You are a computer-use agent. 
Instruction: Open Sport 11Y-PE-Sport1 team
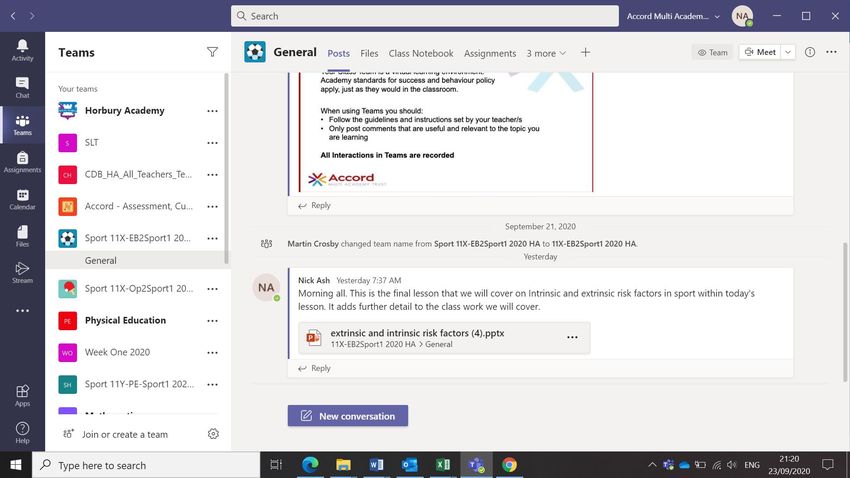pos(139,384)
